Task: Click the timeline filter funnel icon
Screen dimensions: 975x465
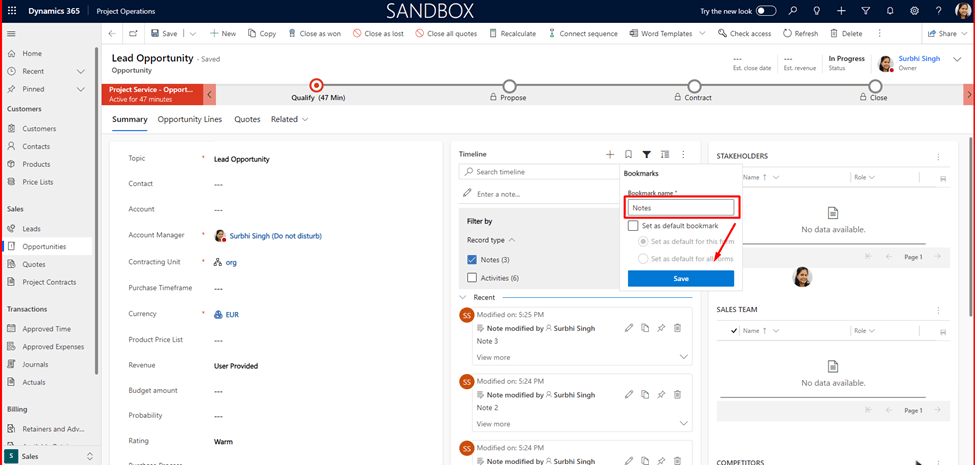Action: pos(647,155)
